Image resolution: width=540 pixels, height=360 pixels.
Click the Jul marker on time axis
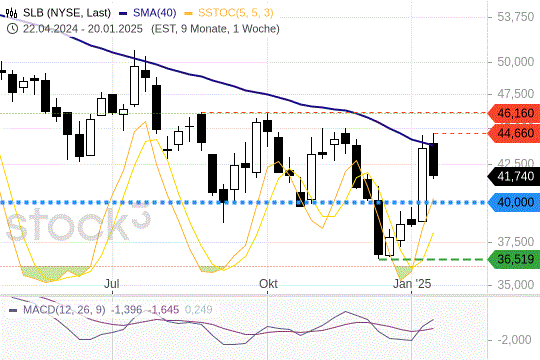point(112,284)
